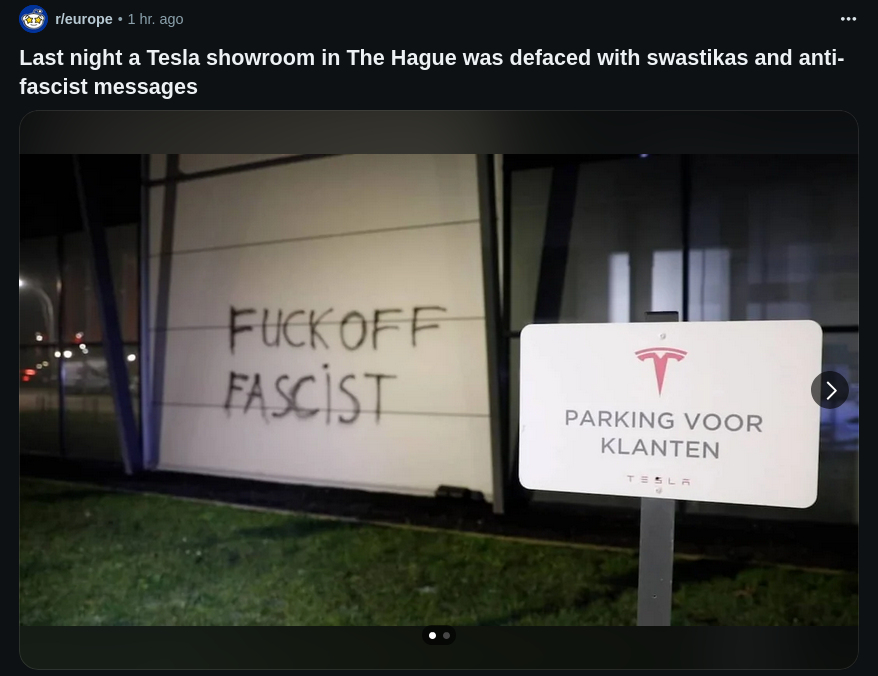Click the small TESLA wordmark on sign
Viewport: 878px width, 676px height.
[658, 480]
